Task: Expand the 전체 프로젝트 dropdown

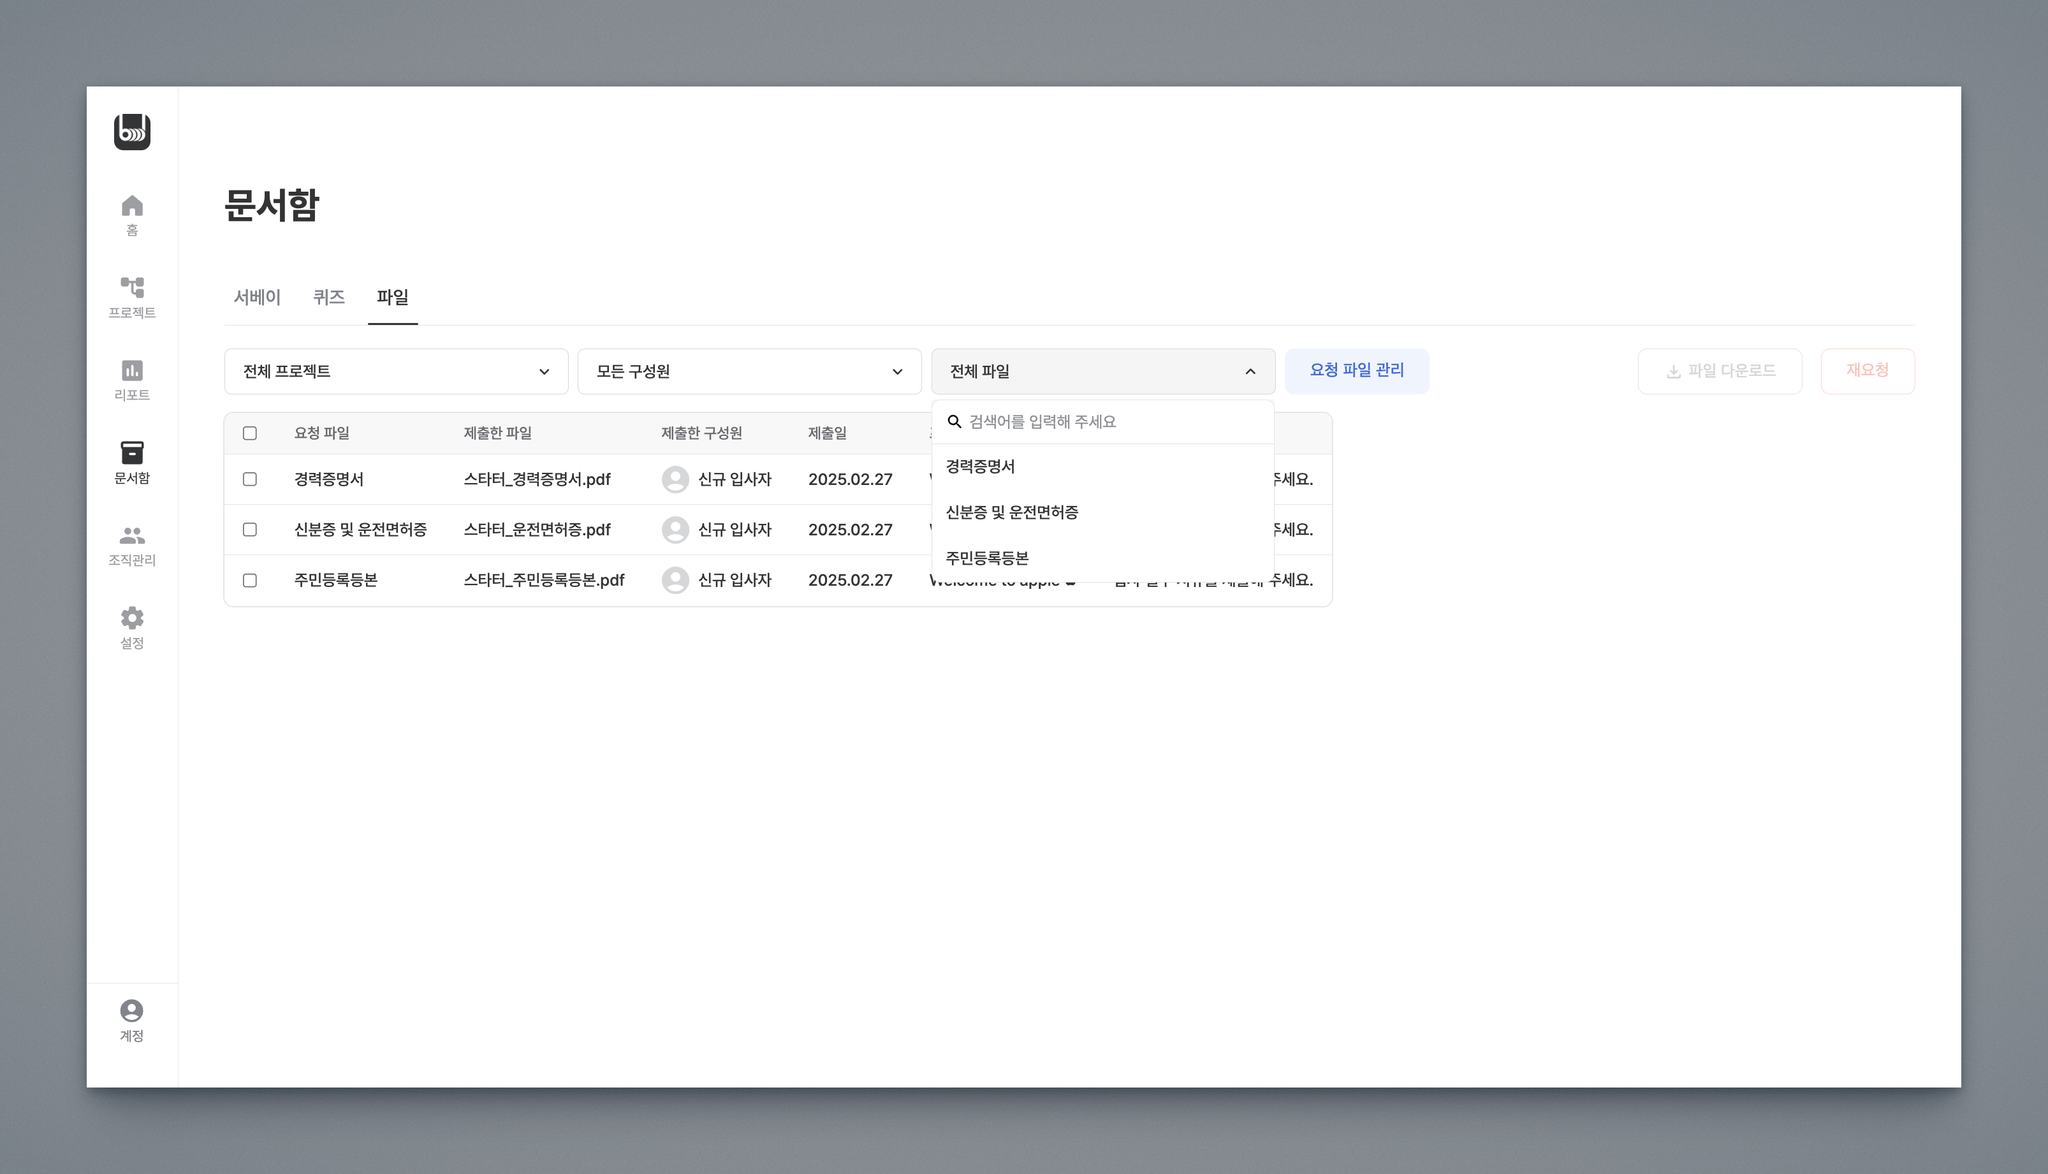Action: point(396,372)
